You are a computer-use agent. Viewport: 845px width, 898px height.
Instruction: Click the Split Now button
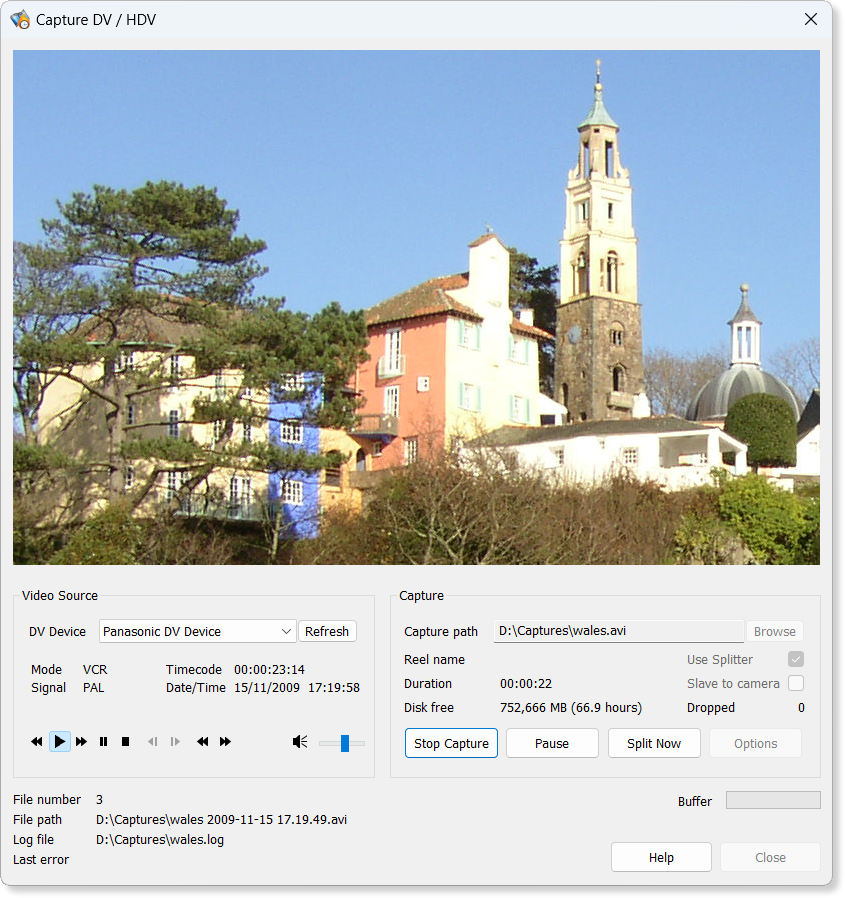click(x=654, y=743)
